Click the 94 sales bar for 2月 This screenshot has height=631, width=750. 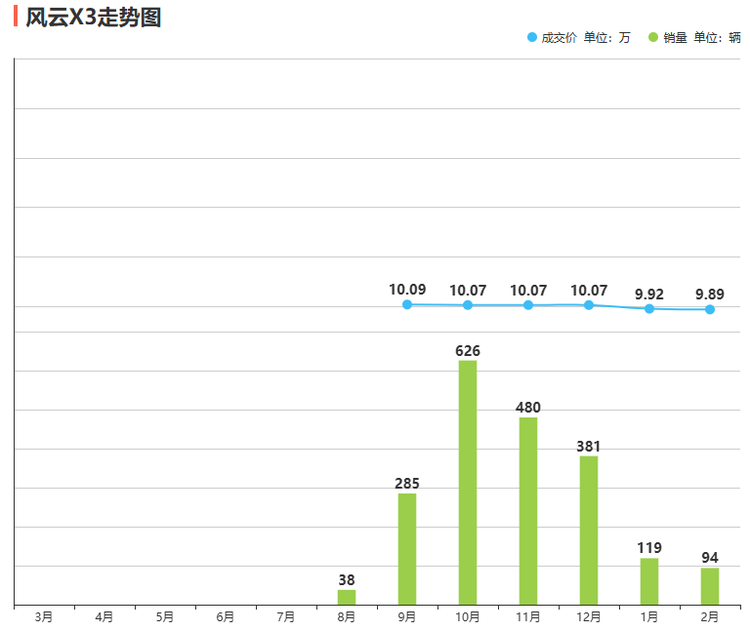click(x=710, y=586)
